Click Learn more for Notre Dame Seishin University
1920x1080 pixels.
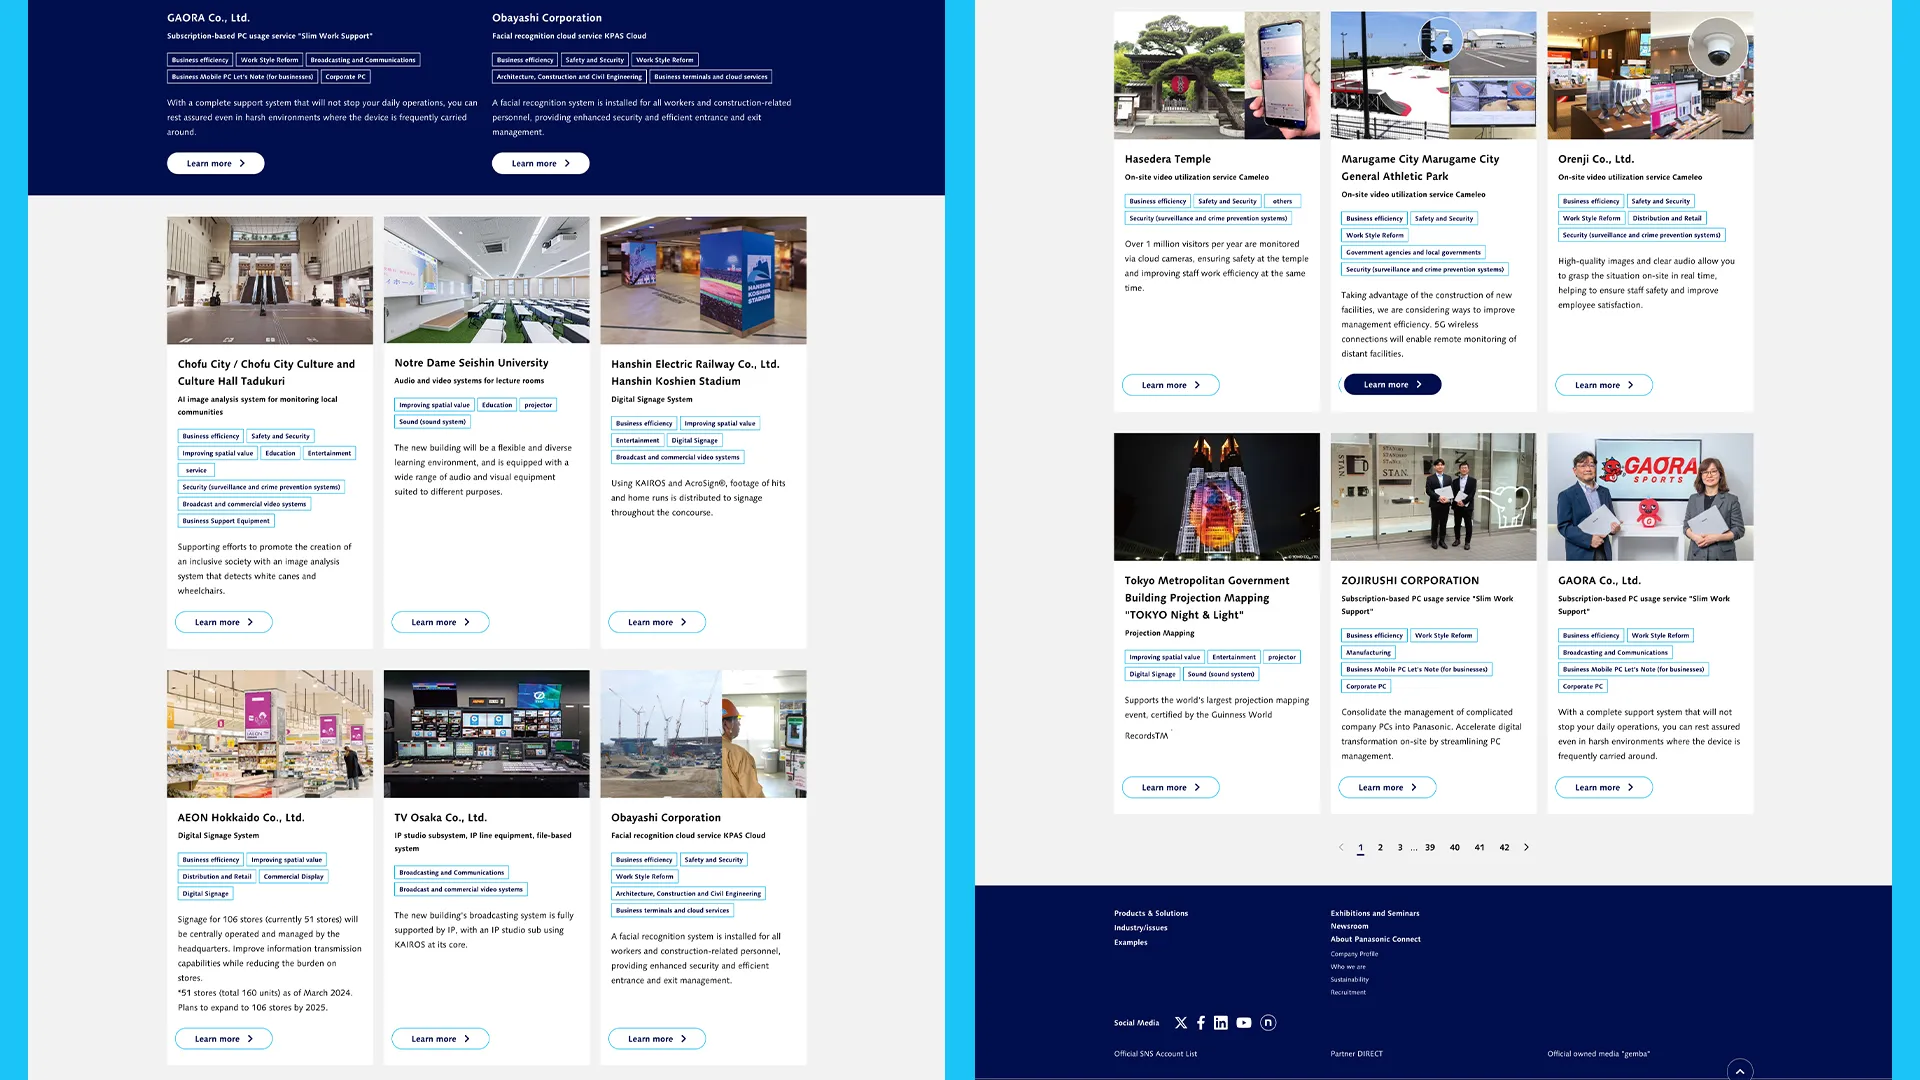pyautogui.click(x=440, y=622)
